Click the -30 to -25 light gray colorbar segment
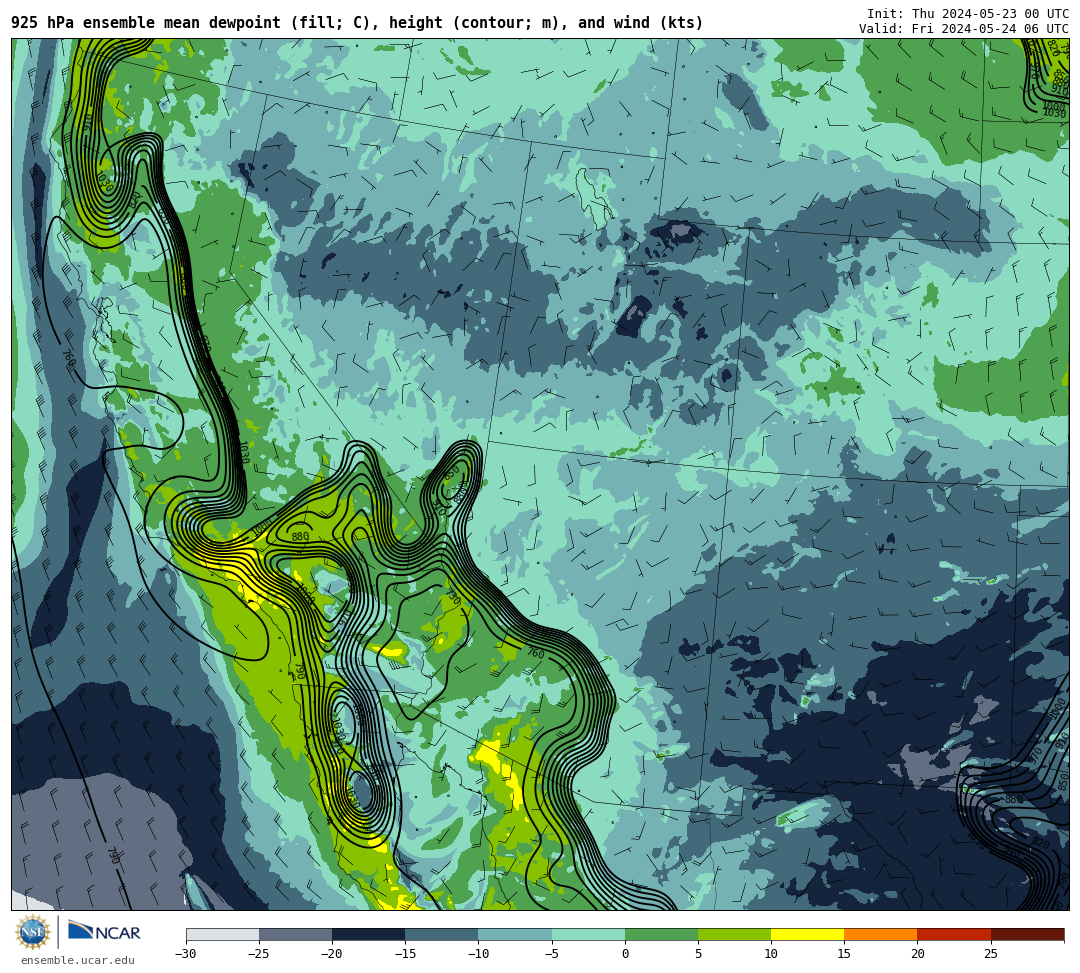The image size is (1080, 973). [x=222, y=934]
